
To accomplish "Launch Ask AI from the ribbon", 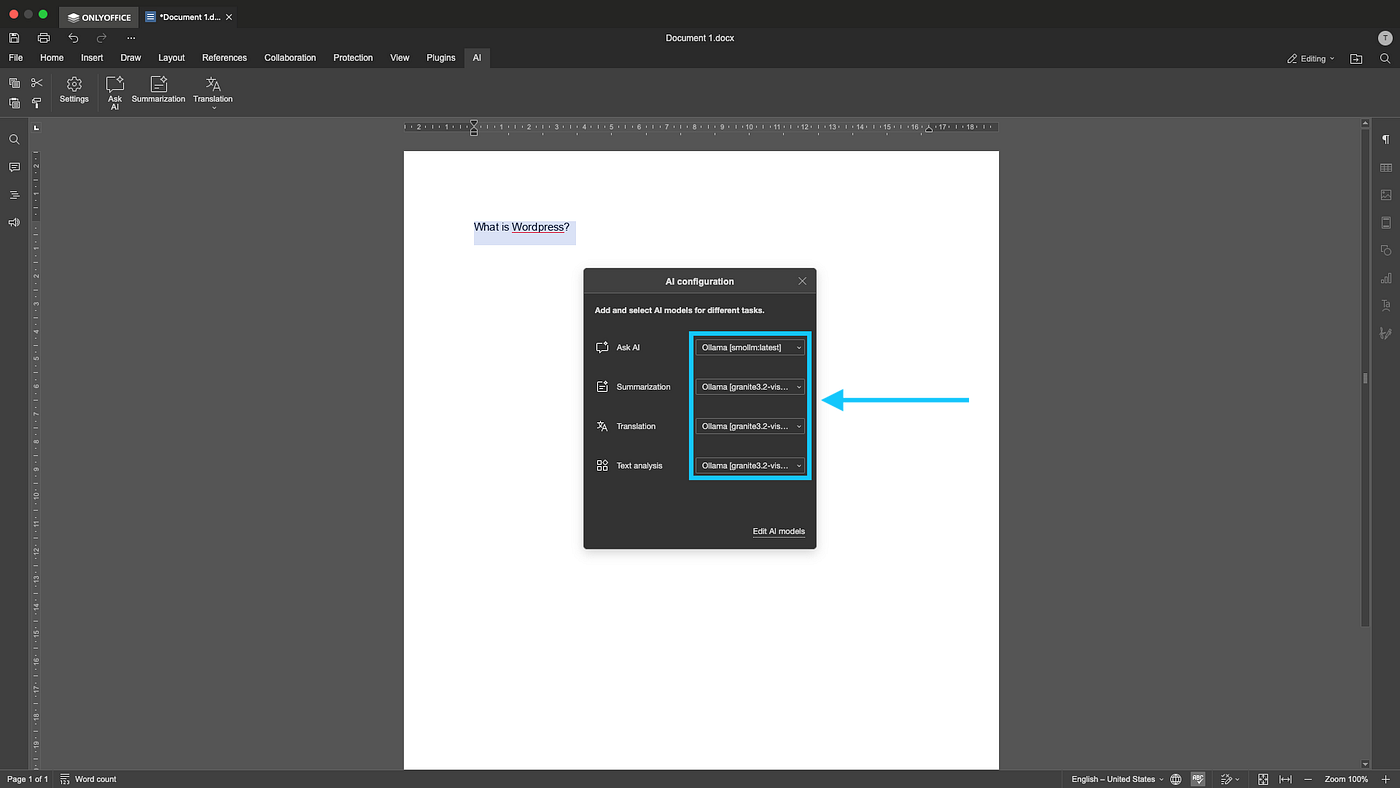I will click(x=115, y=93).
